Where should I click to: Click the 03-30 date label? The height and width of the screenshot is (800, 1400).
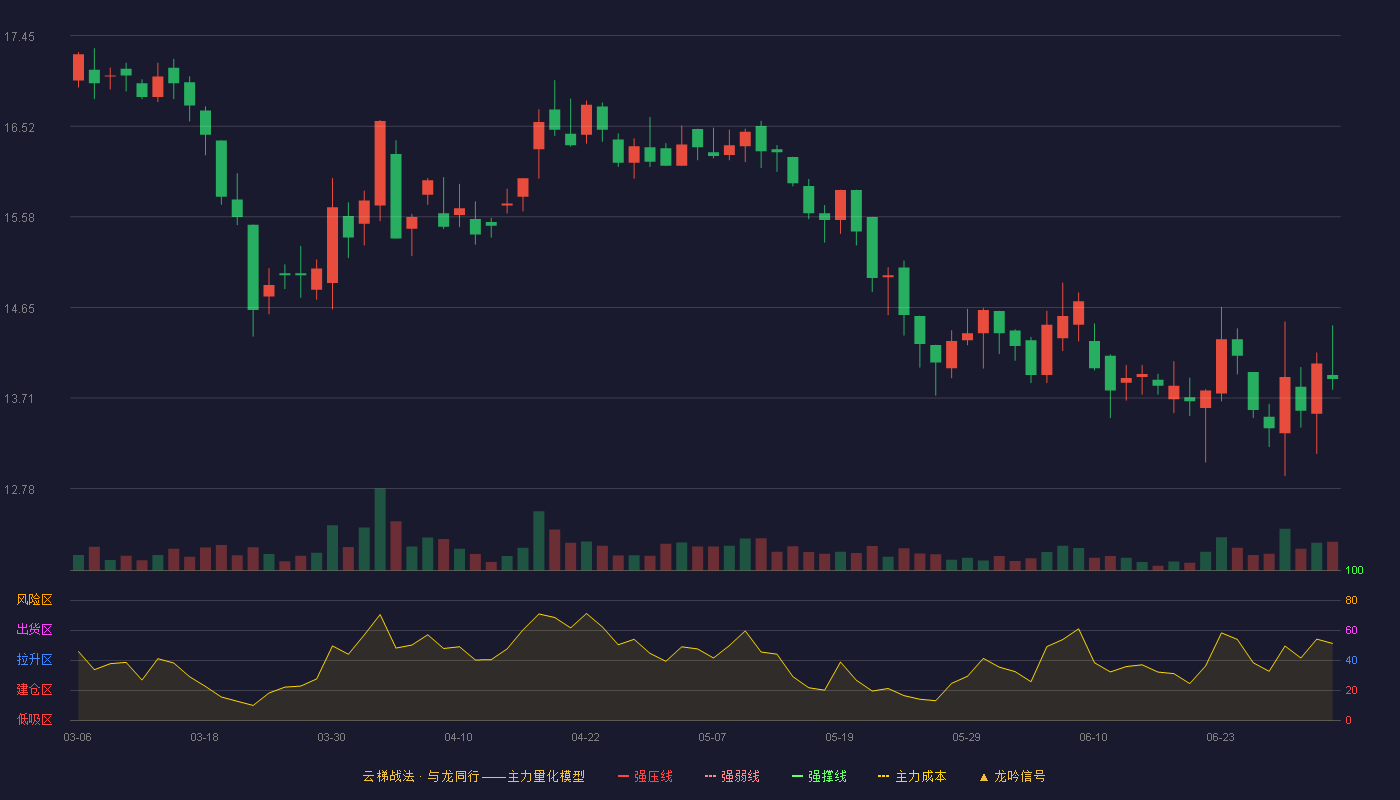(x=331, y=737)
